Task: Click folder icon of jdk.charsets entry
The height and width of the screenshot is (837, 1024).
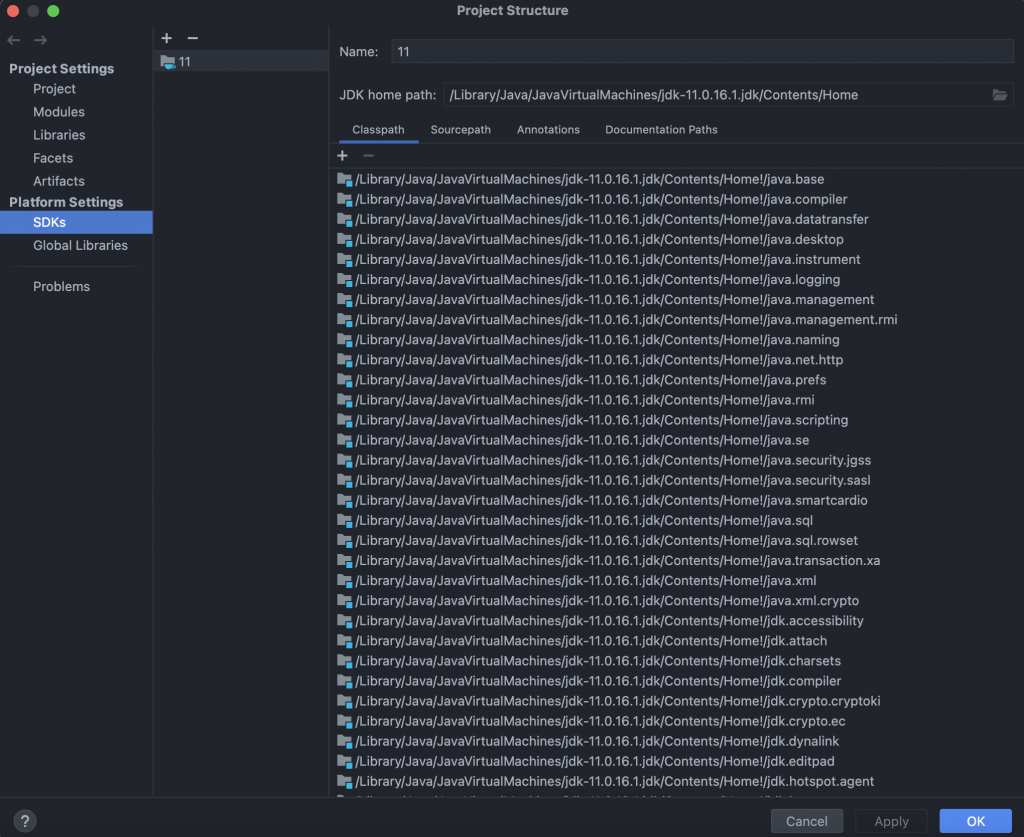Action: point(345,661)
